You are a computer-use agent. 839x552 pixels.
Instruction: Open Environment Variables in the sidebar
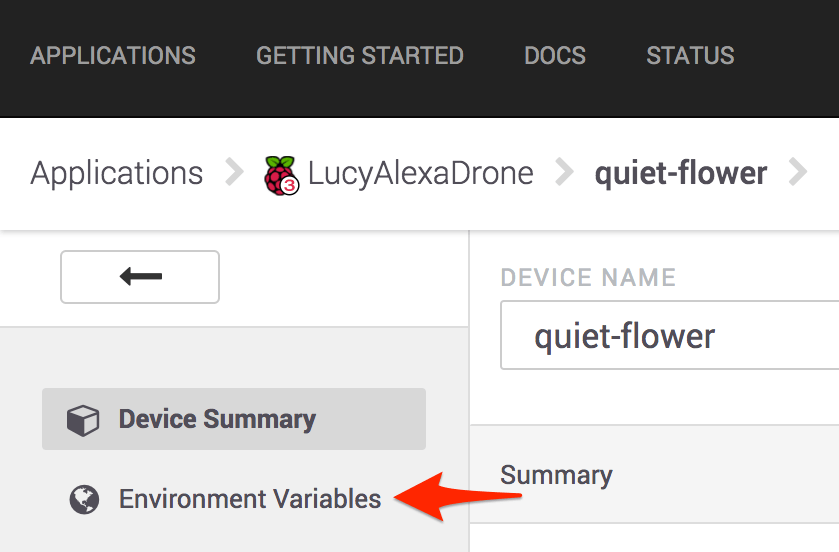[250, 499]
